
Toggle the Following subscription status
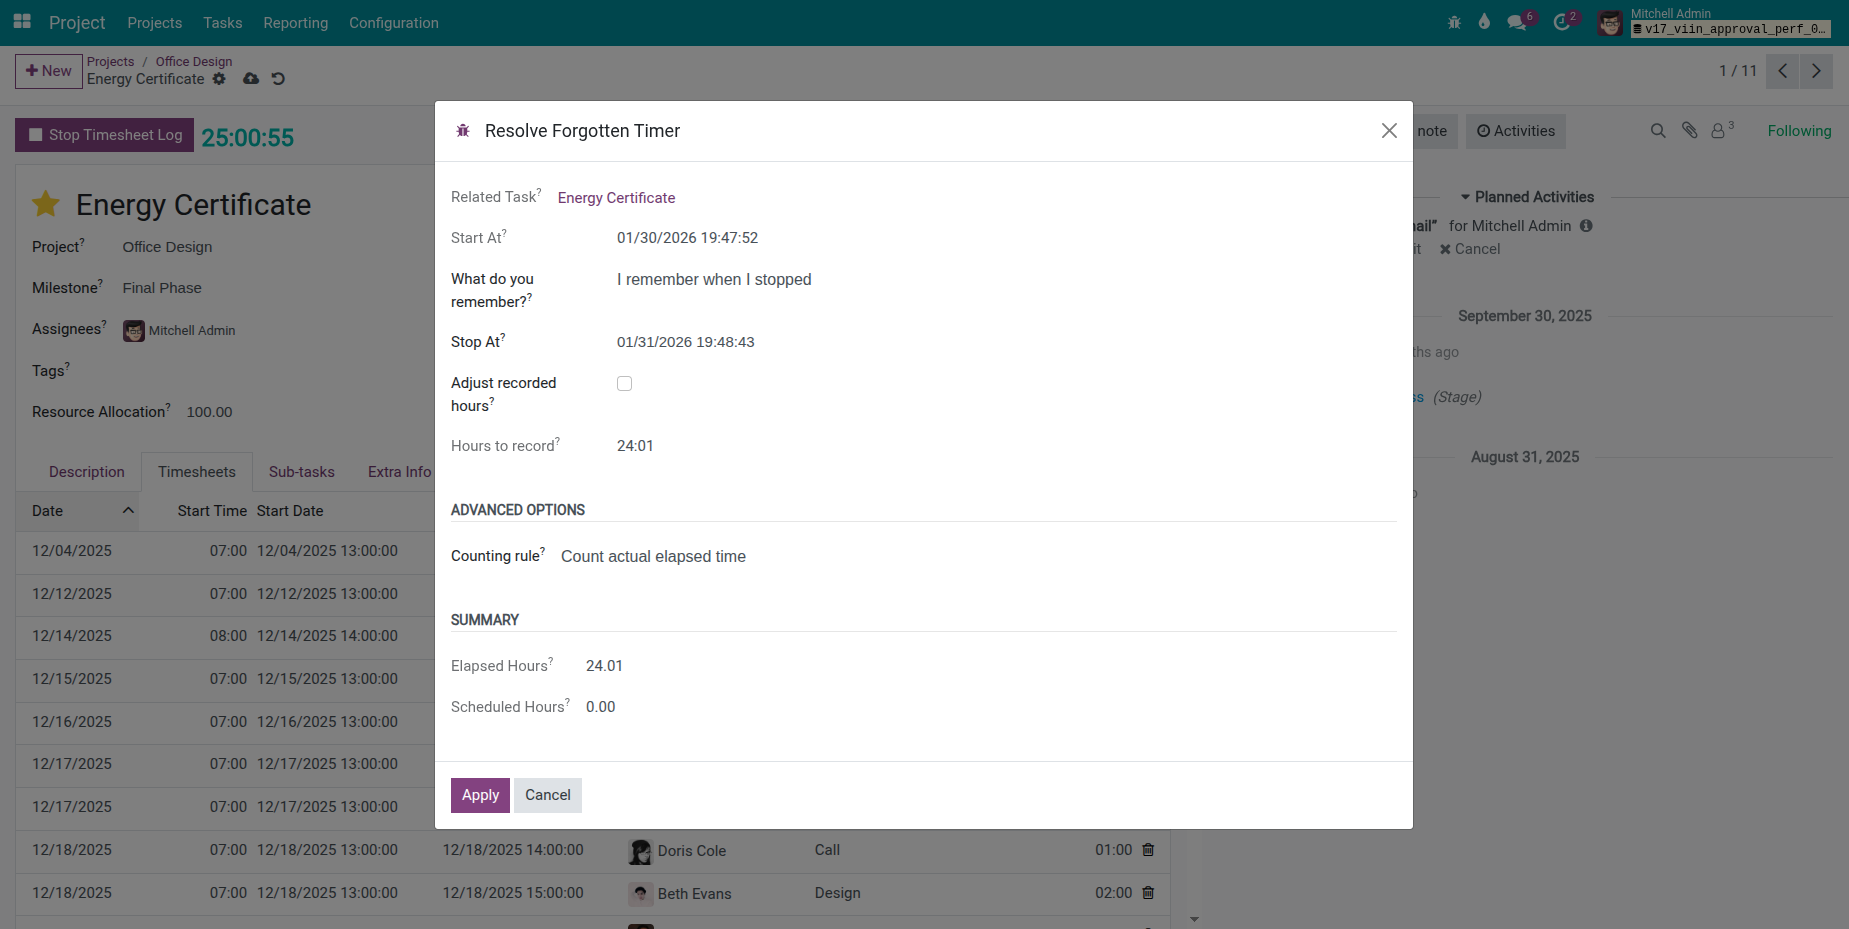pyautogui.click(x=1798, y=131)
